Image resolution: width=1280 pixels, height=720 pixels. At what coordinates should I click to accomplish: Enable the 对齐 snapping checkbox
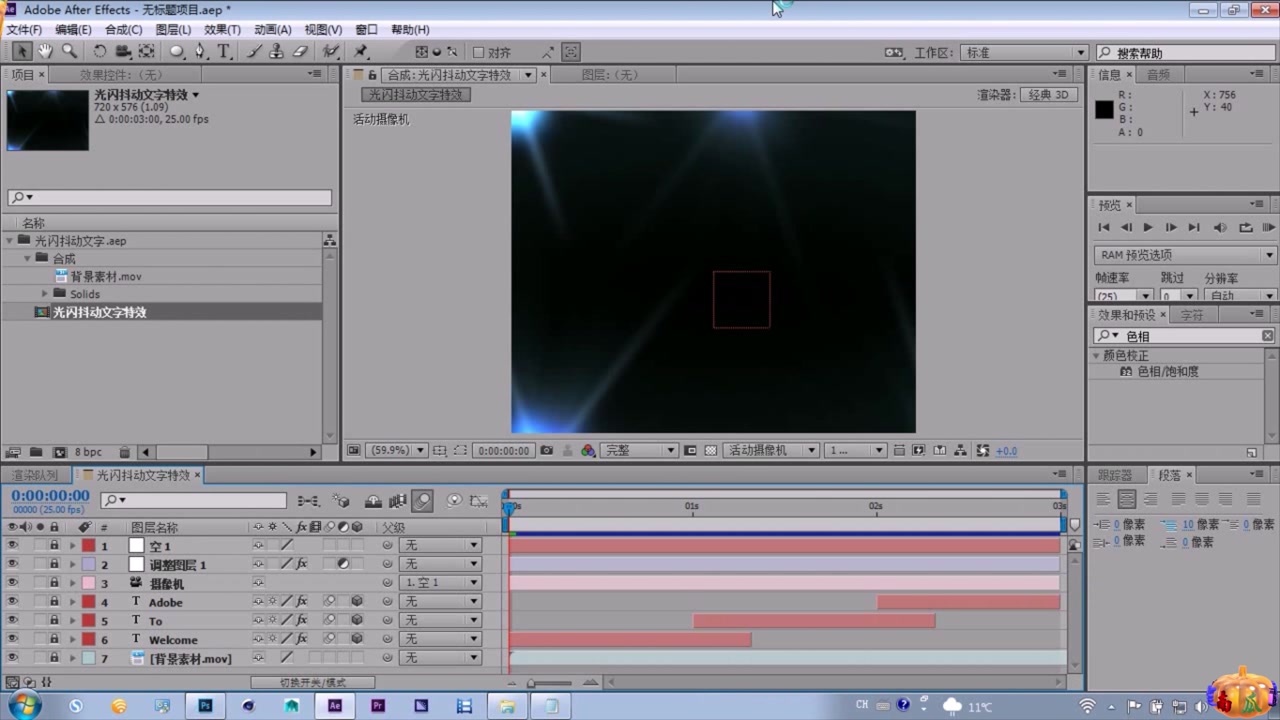pos(478,53)
